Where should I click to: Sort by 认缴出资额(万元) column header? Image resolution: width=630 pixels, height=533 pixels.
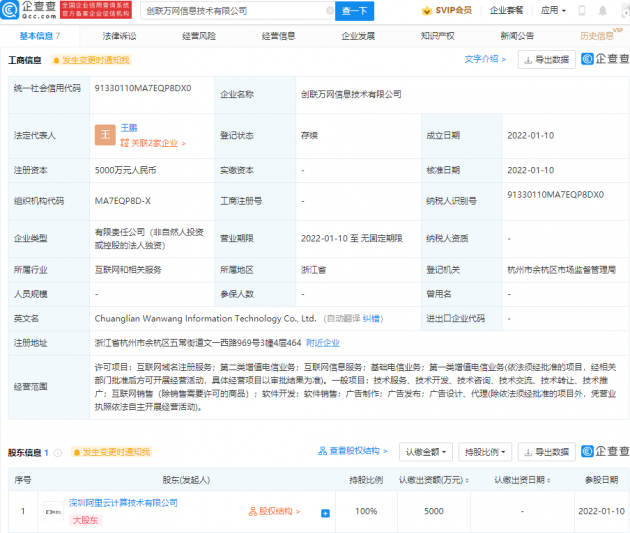pyautogui.click(x=433, y=480)
